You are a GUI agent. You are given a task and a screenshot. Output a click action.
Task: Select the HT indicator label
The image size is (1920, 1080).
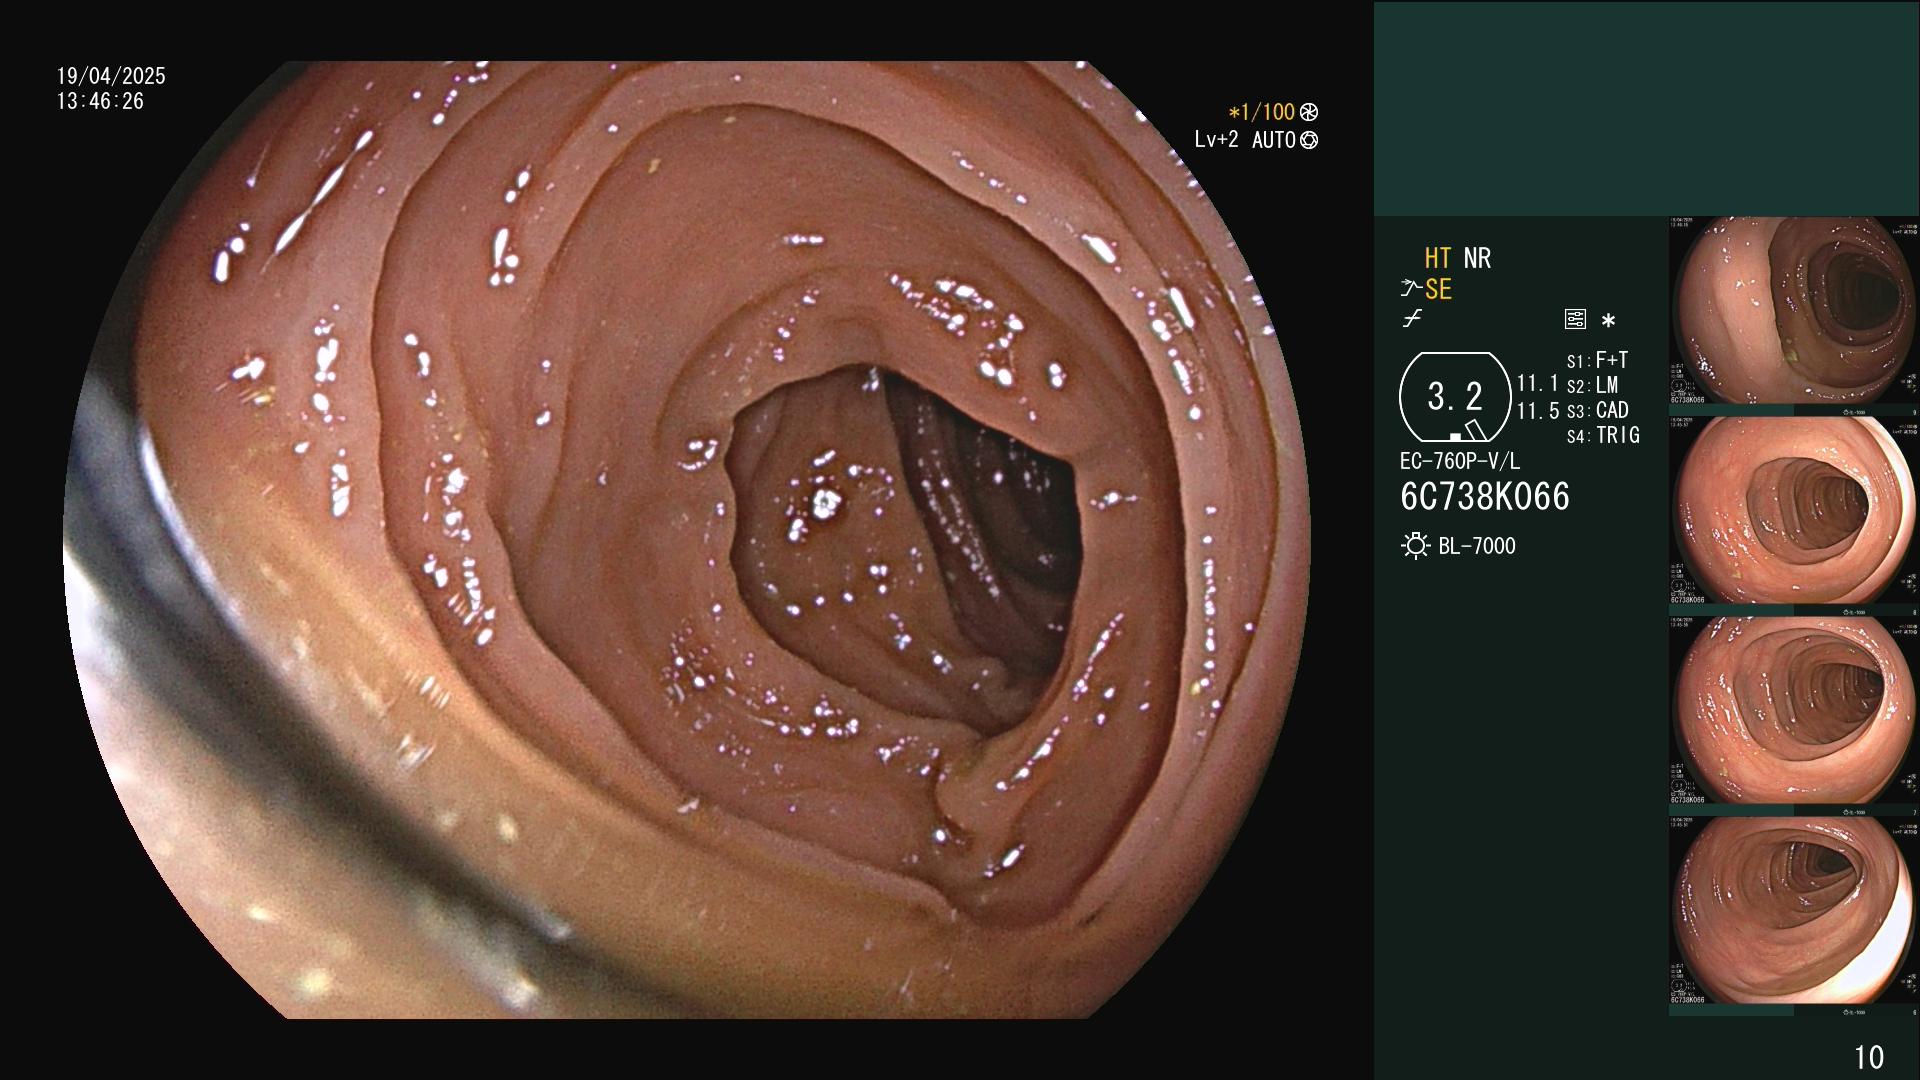pos(1438,258)
